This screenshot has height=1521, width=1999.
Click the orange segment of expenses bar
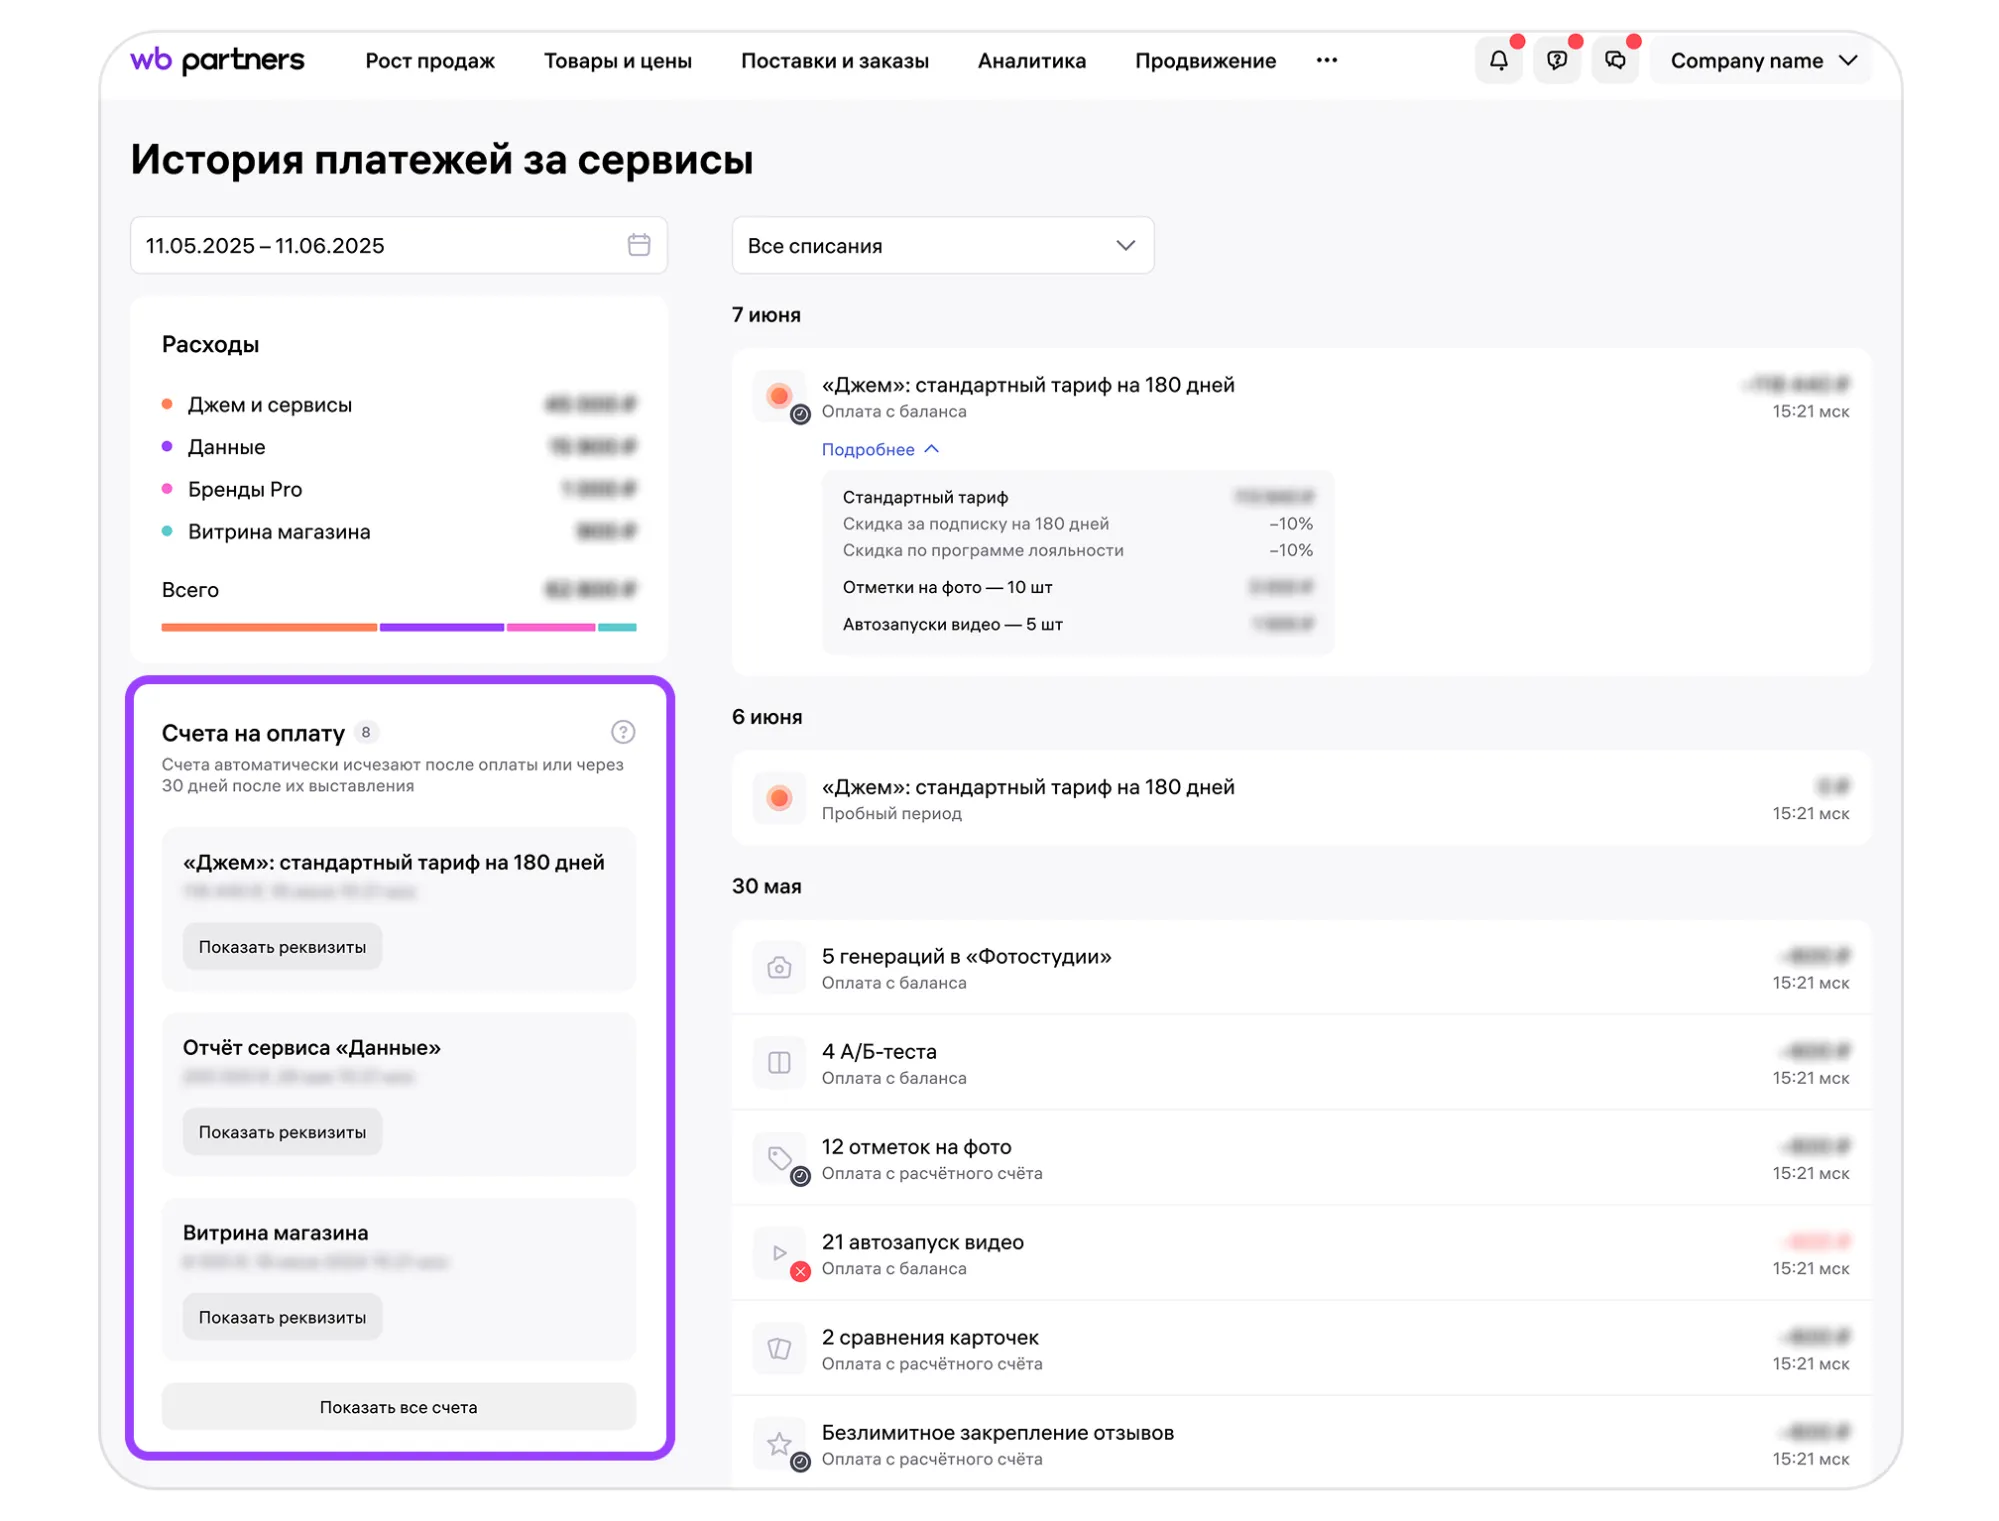click(x=269, y=627)
